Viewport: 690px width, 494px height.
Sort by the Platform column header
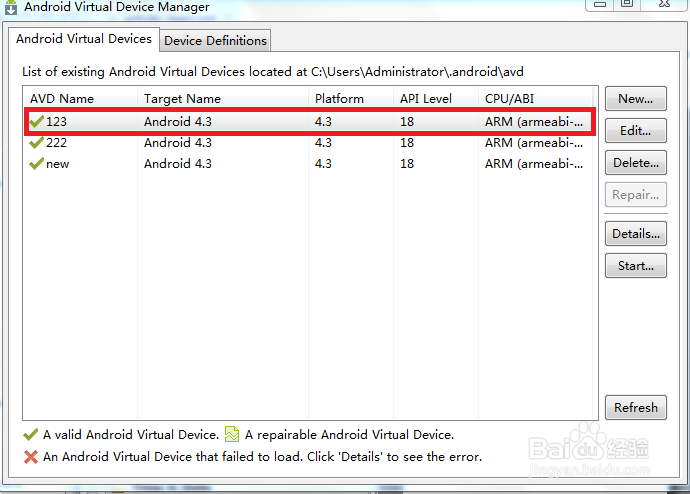tap(351, 99)
